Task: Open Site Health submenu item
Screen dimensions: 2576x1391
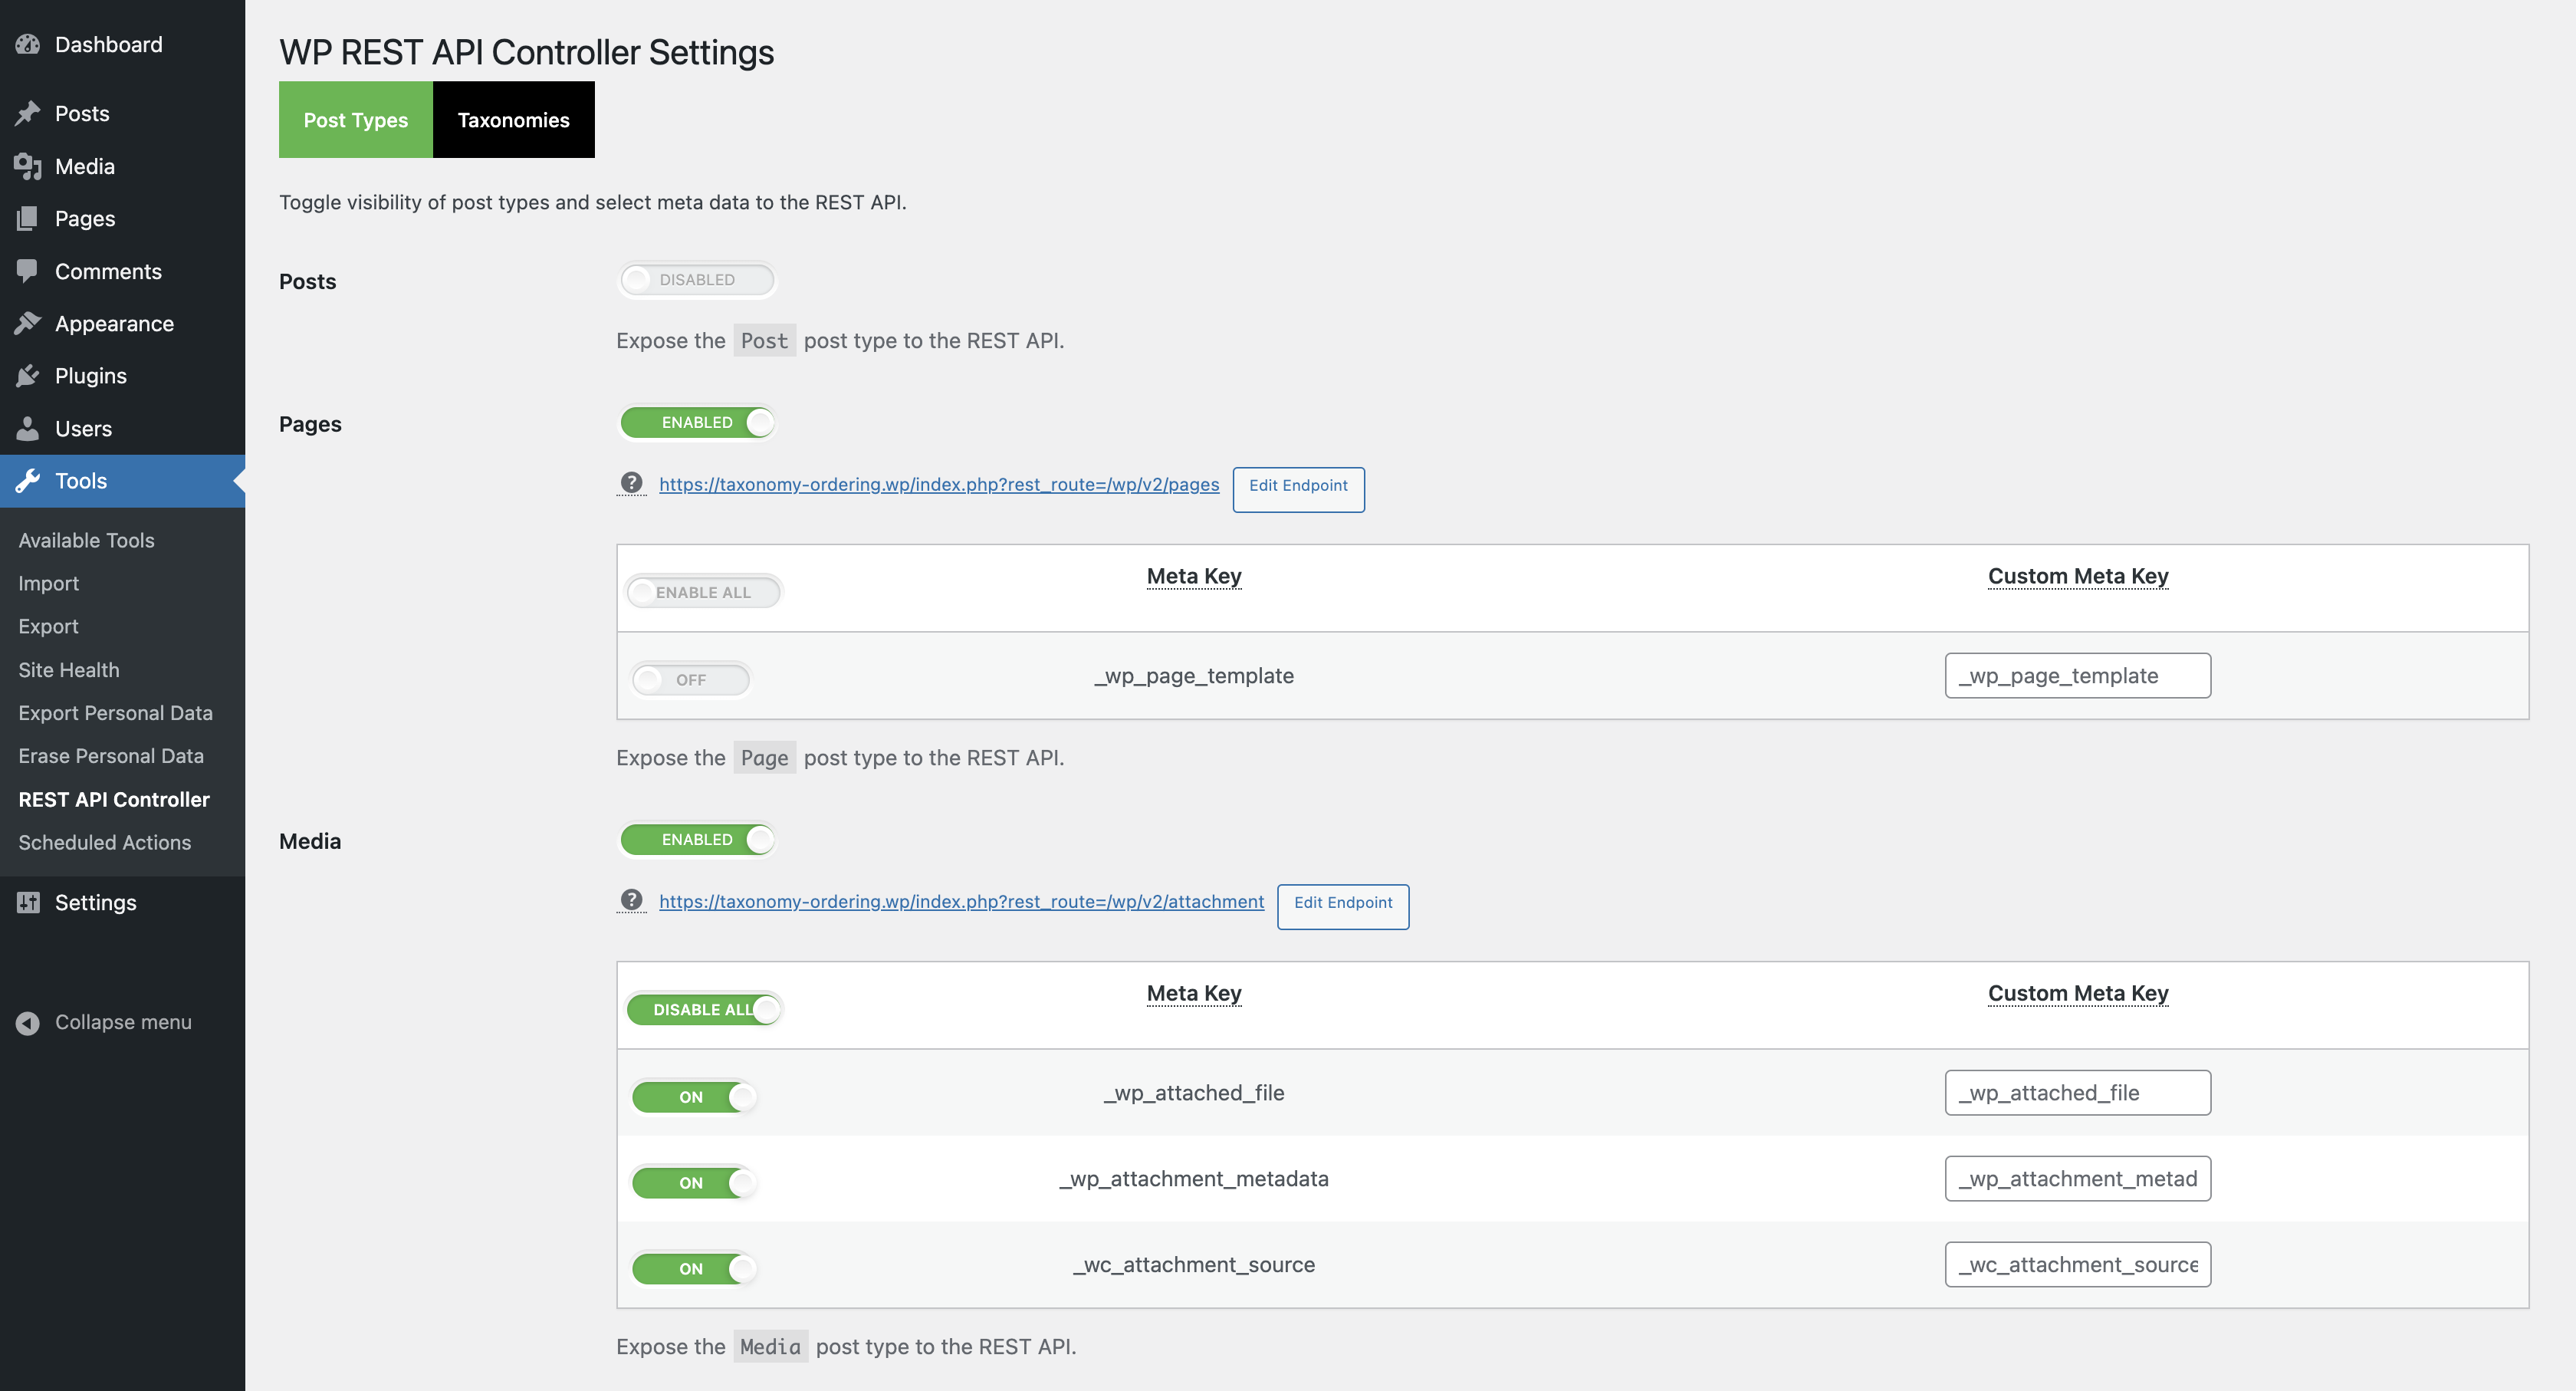Action: 68,670
